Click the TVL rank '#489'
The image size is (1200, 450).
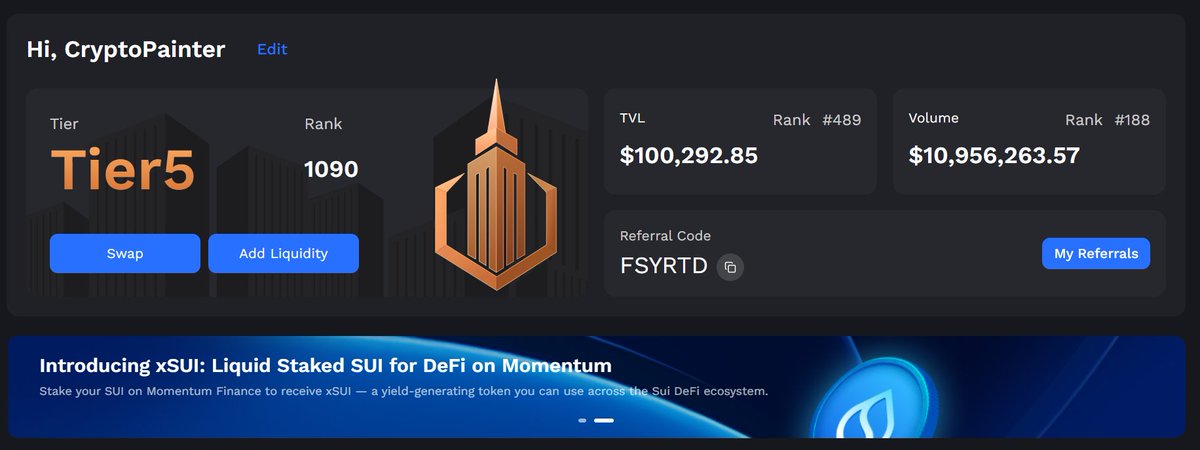pos(841,120)
